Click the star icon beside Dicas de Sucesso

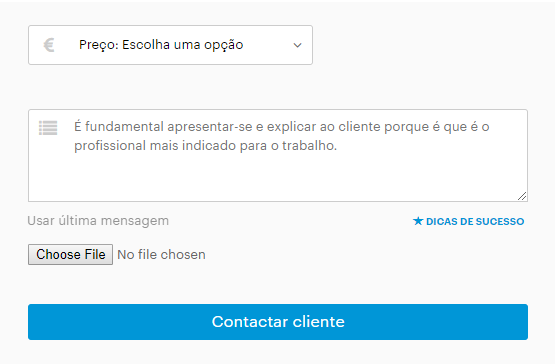(x=418, y=221)
